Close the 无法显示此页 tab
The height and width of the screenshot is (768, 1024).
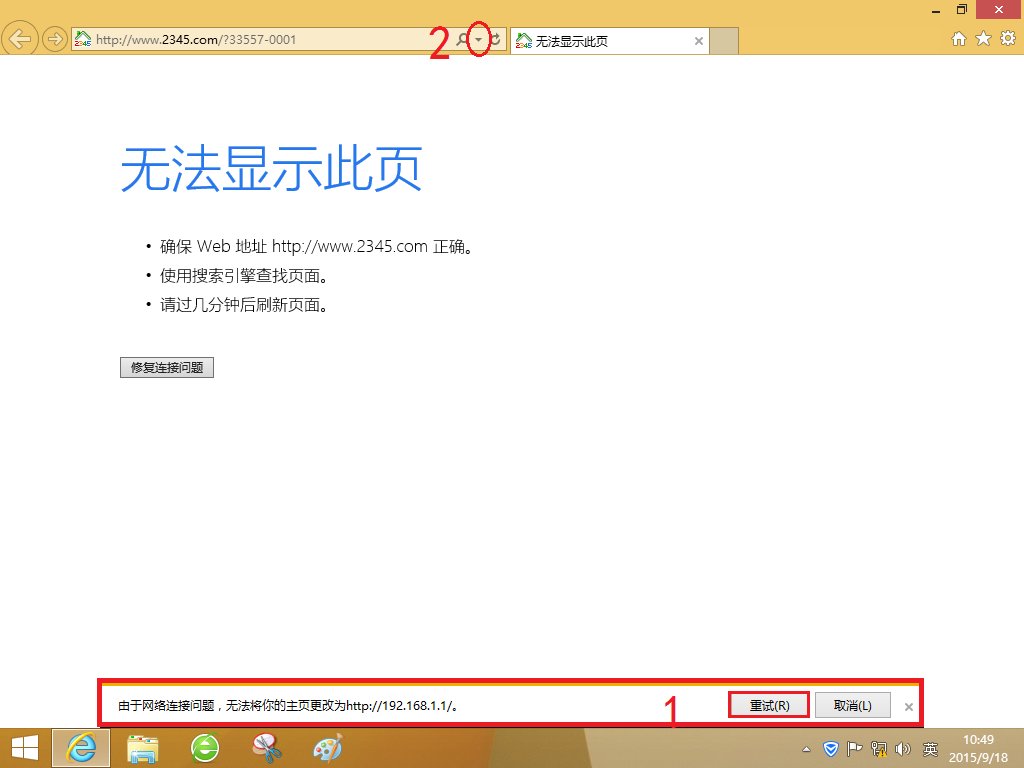click(x=698, y=41)
